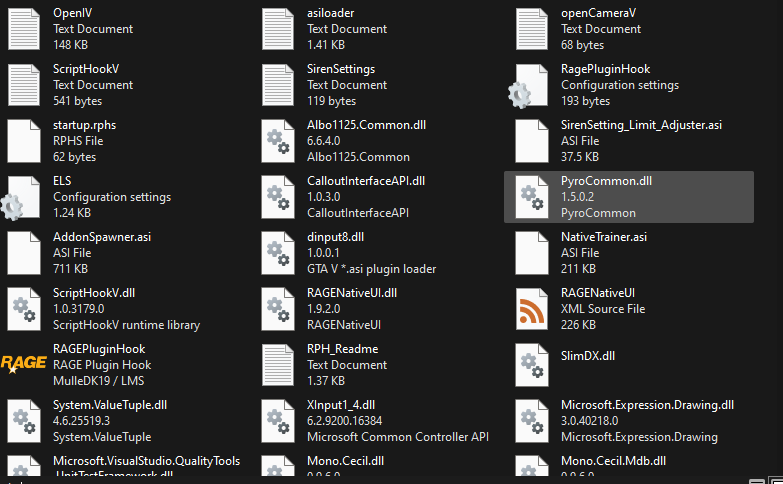Select the 'SirenSettings' file name

pos(341,69)
